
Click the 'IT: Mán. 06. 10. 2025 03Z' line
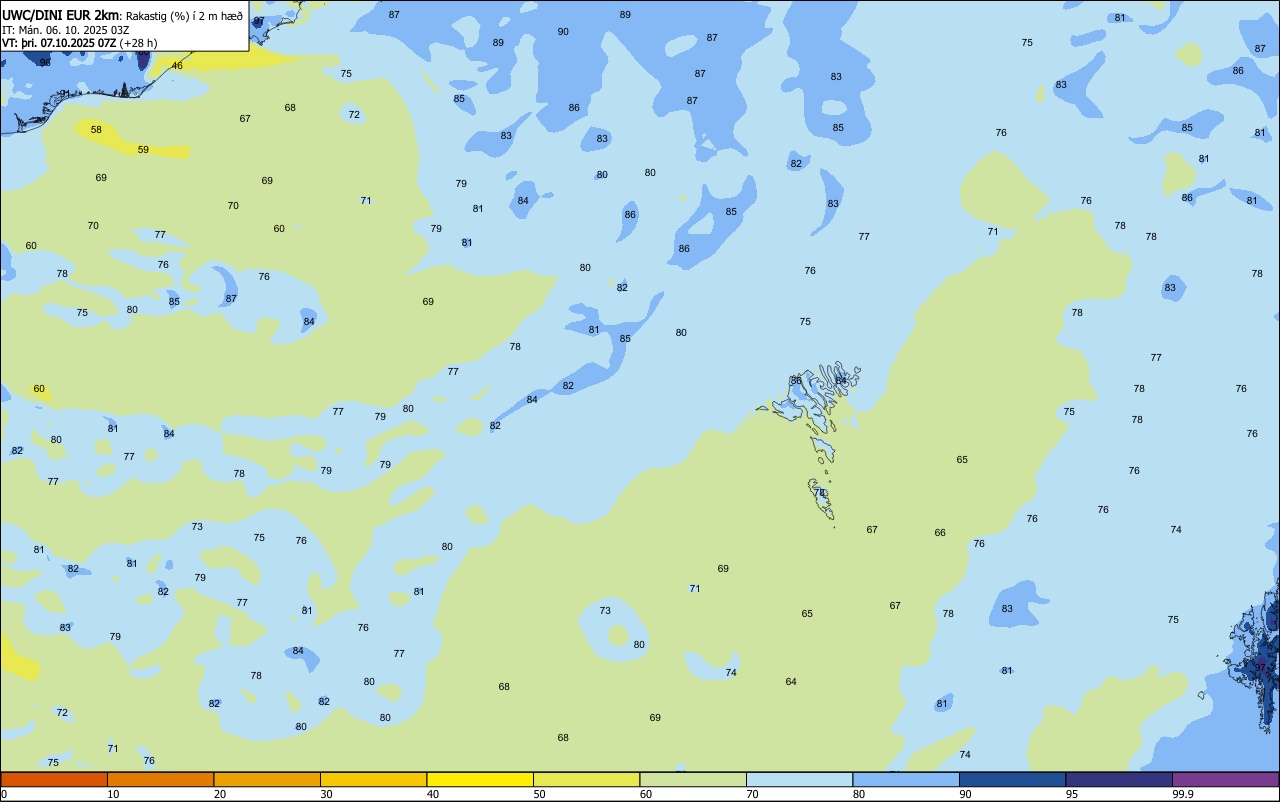[64, 30]
